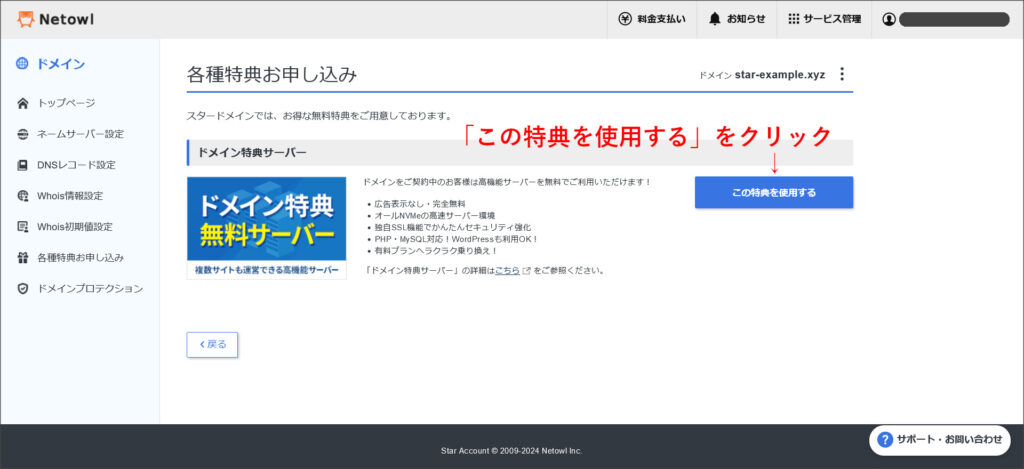Viewport: 1024px width, 469px height.
Task: Click the 各種特典お申し込み gift icon
Action: [x=23, y=257]
